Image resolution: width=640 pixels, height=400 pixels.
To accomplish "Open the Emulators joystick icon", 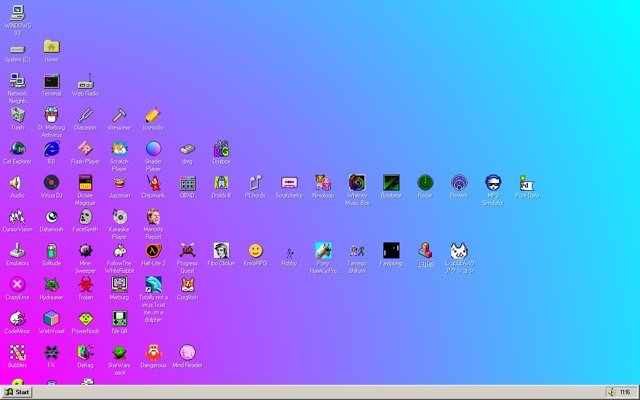I will coord(18,251).
